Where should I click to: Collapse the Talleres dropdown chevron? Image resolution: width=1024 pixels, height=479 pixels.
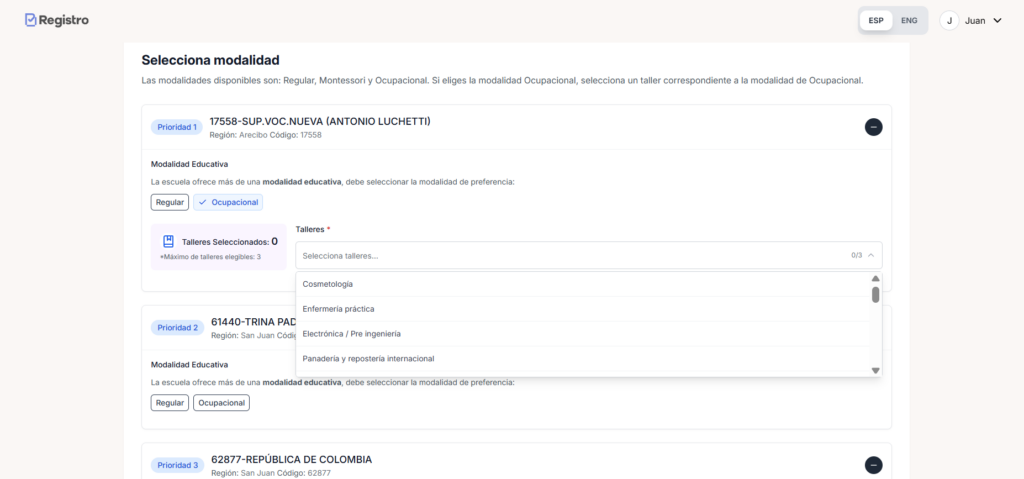click(870, 255)
